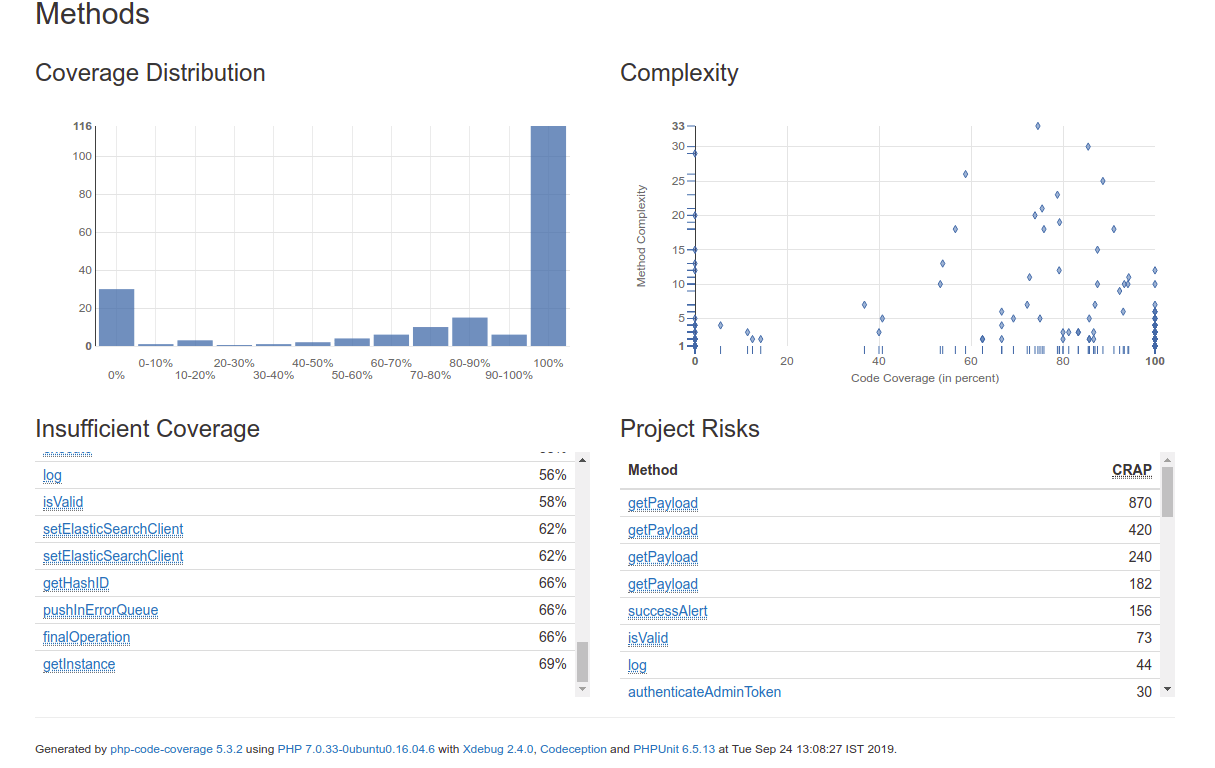The height and width of the screenshot is (768, 1215).
Task: Click the 156 CRAP value for successAlert
Action: click(x=1140, y=611)
